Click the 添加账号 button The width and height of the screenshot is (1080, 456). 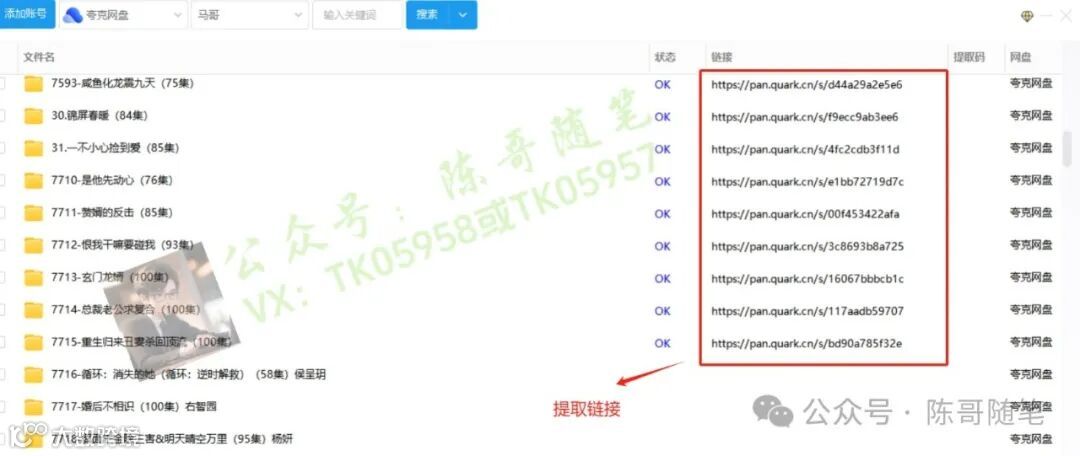point(26,14)
